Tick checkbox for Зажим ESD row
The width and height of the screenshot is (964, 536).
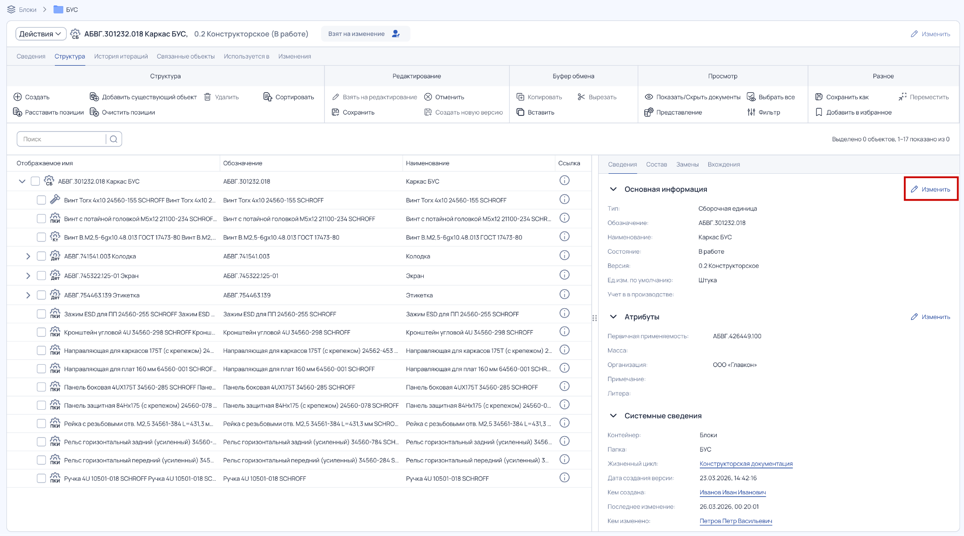click(x=41, y=314)
